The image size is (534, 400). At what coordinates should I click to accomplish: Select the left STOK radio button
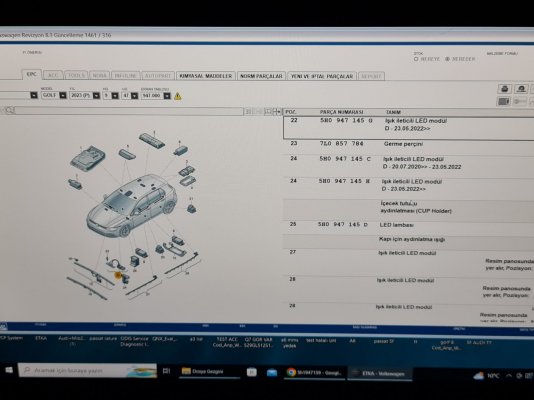coord(416,59)
